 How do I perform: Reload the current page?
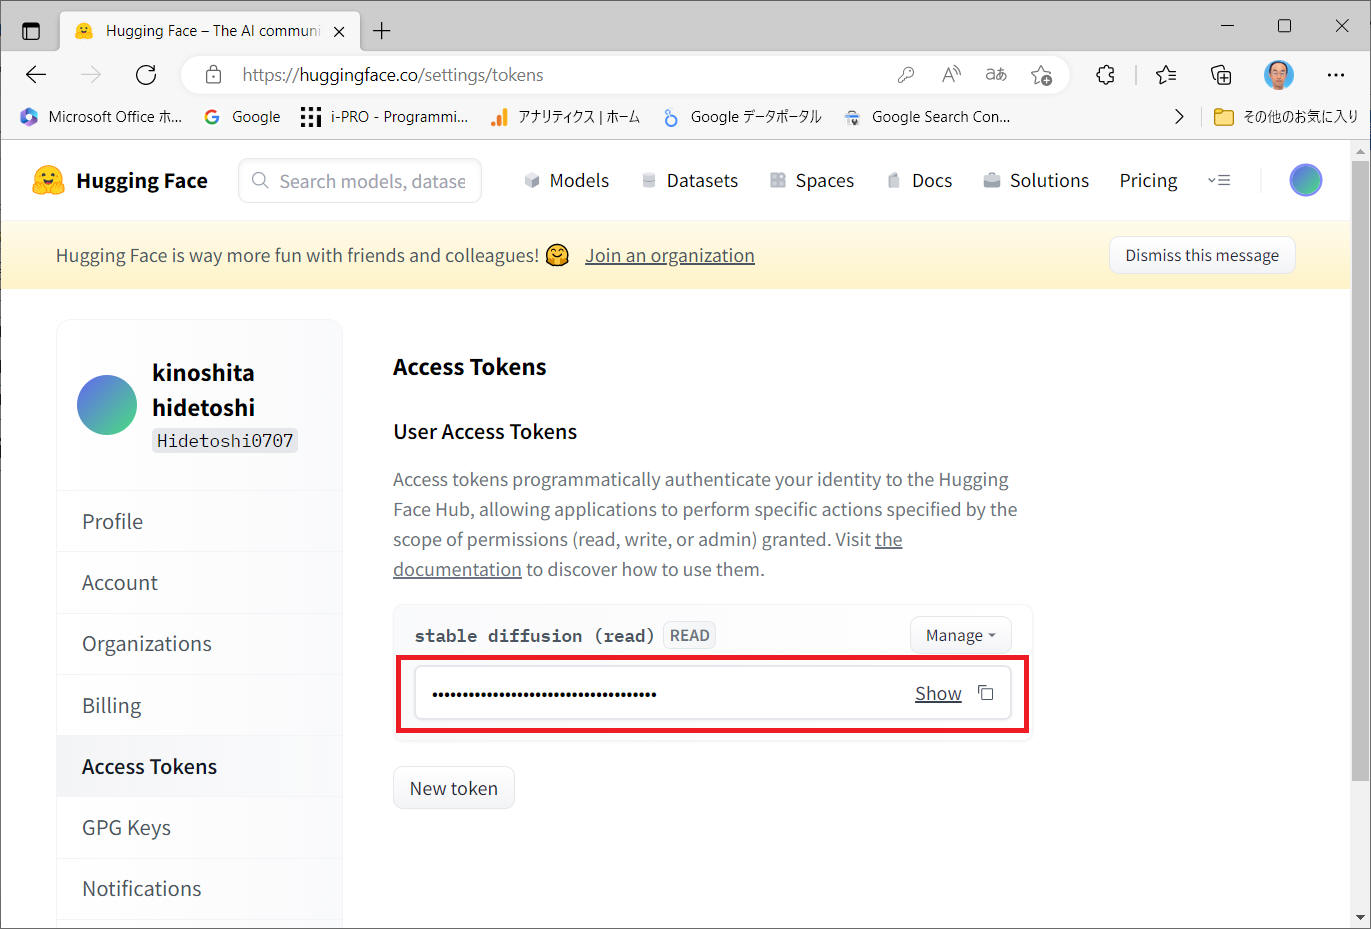click(x=146, y=75)
